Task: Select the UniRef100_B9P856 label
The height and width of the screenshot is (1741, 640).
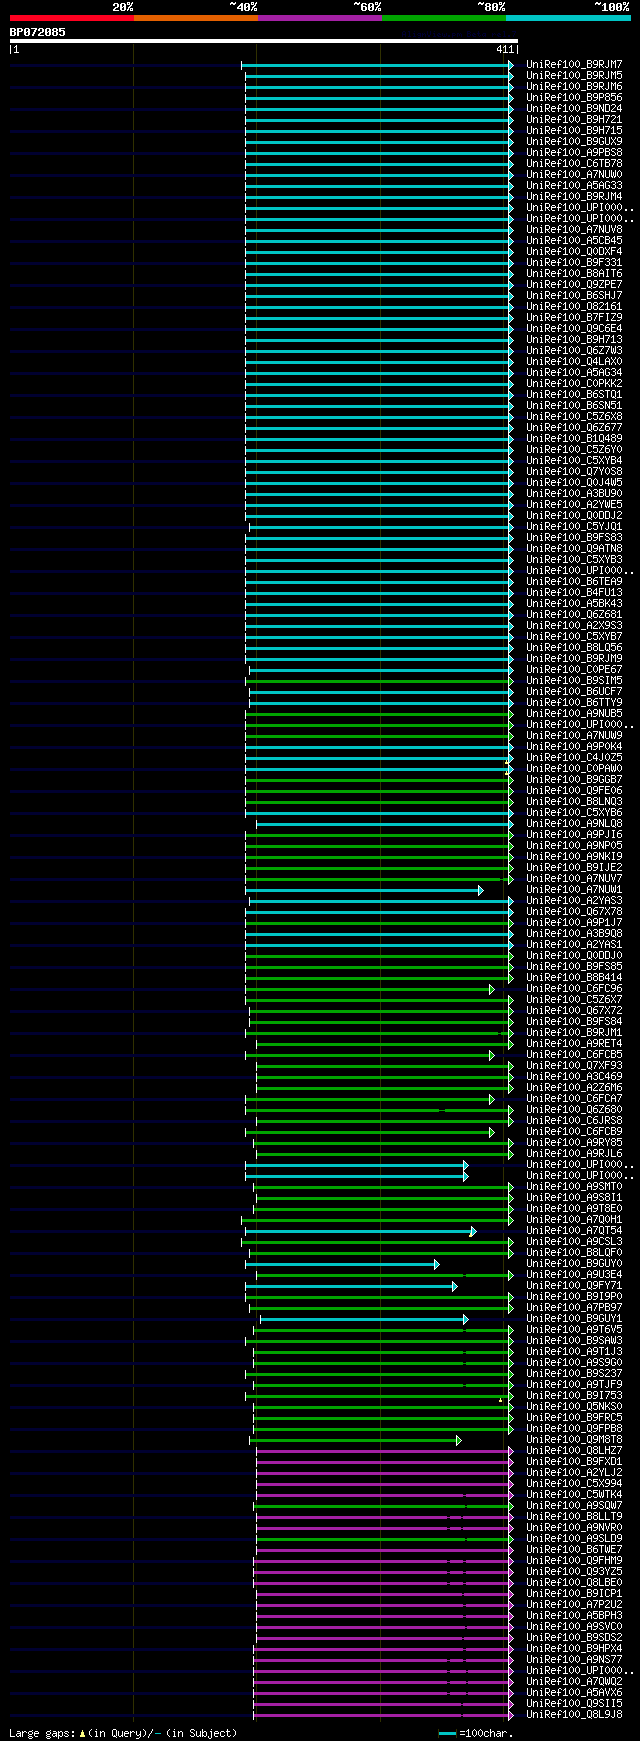Action: (x=574, y=98)
